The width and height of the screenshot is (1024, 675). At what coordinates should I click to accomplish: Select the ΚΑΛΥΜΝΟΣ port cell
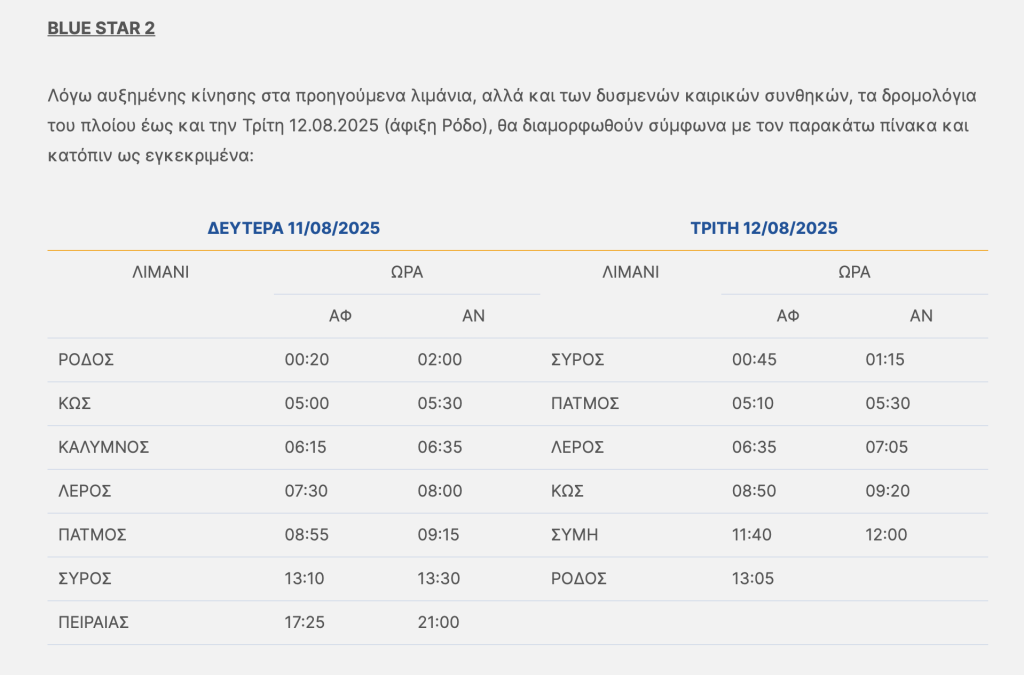[104, 447]
